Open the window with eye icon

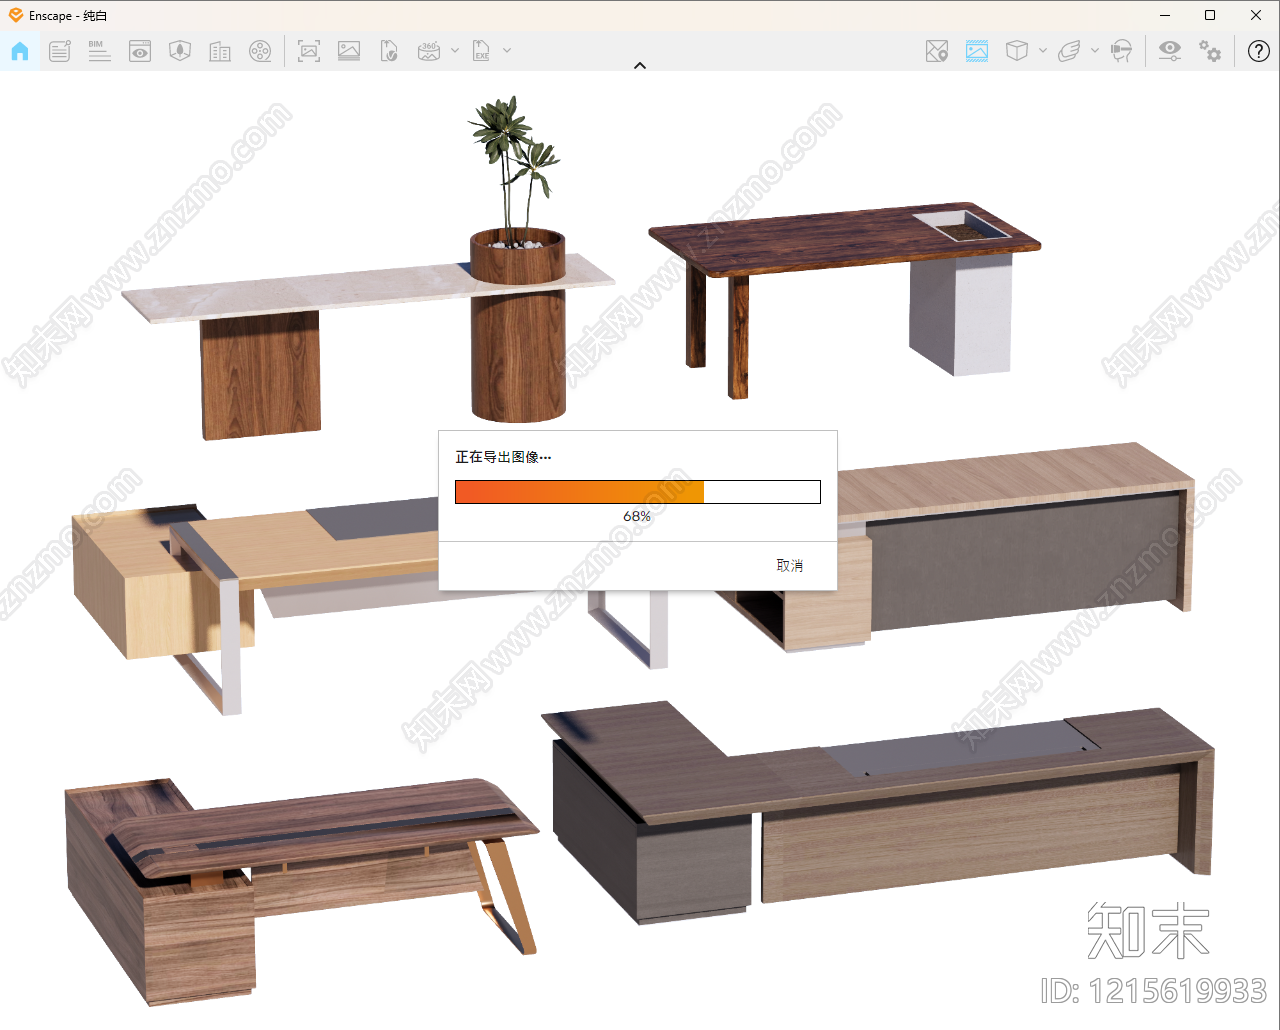tap(140, 51)
